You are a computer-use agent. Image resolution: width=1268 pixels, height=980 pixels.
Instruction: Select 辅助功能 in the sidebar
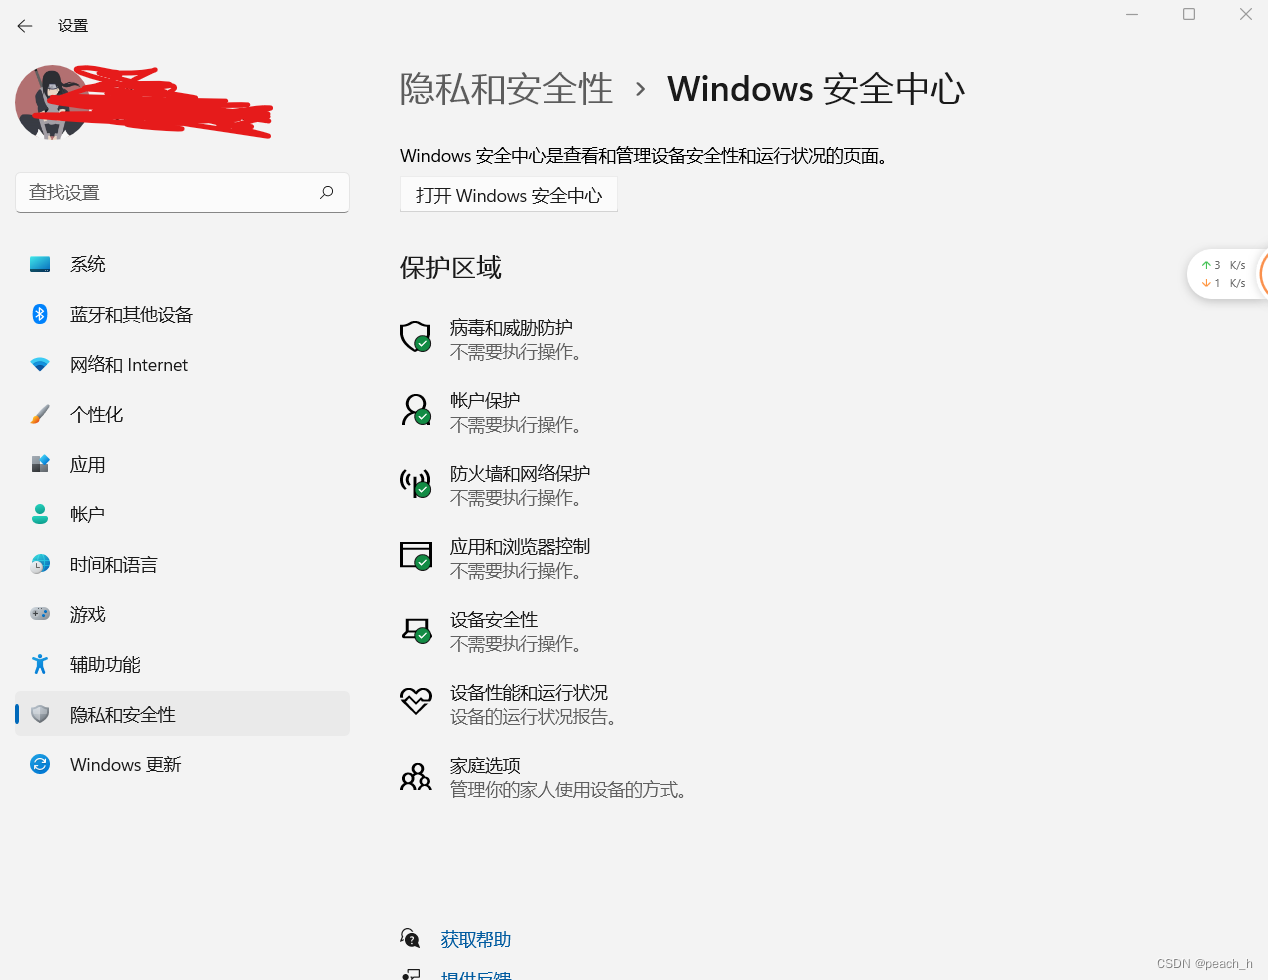(182, 664)
